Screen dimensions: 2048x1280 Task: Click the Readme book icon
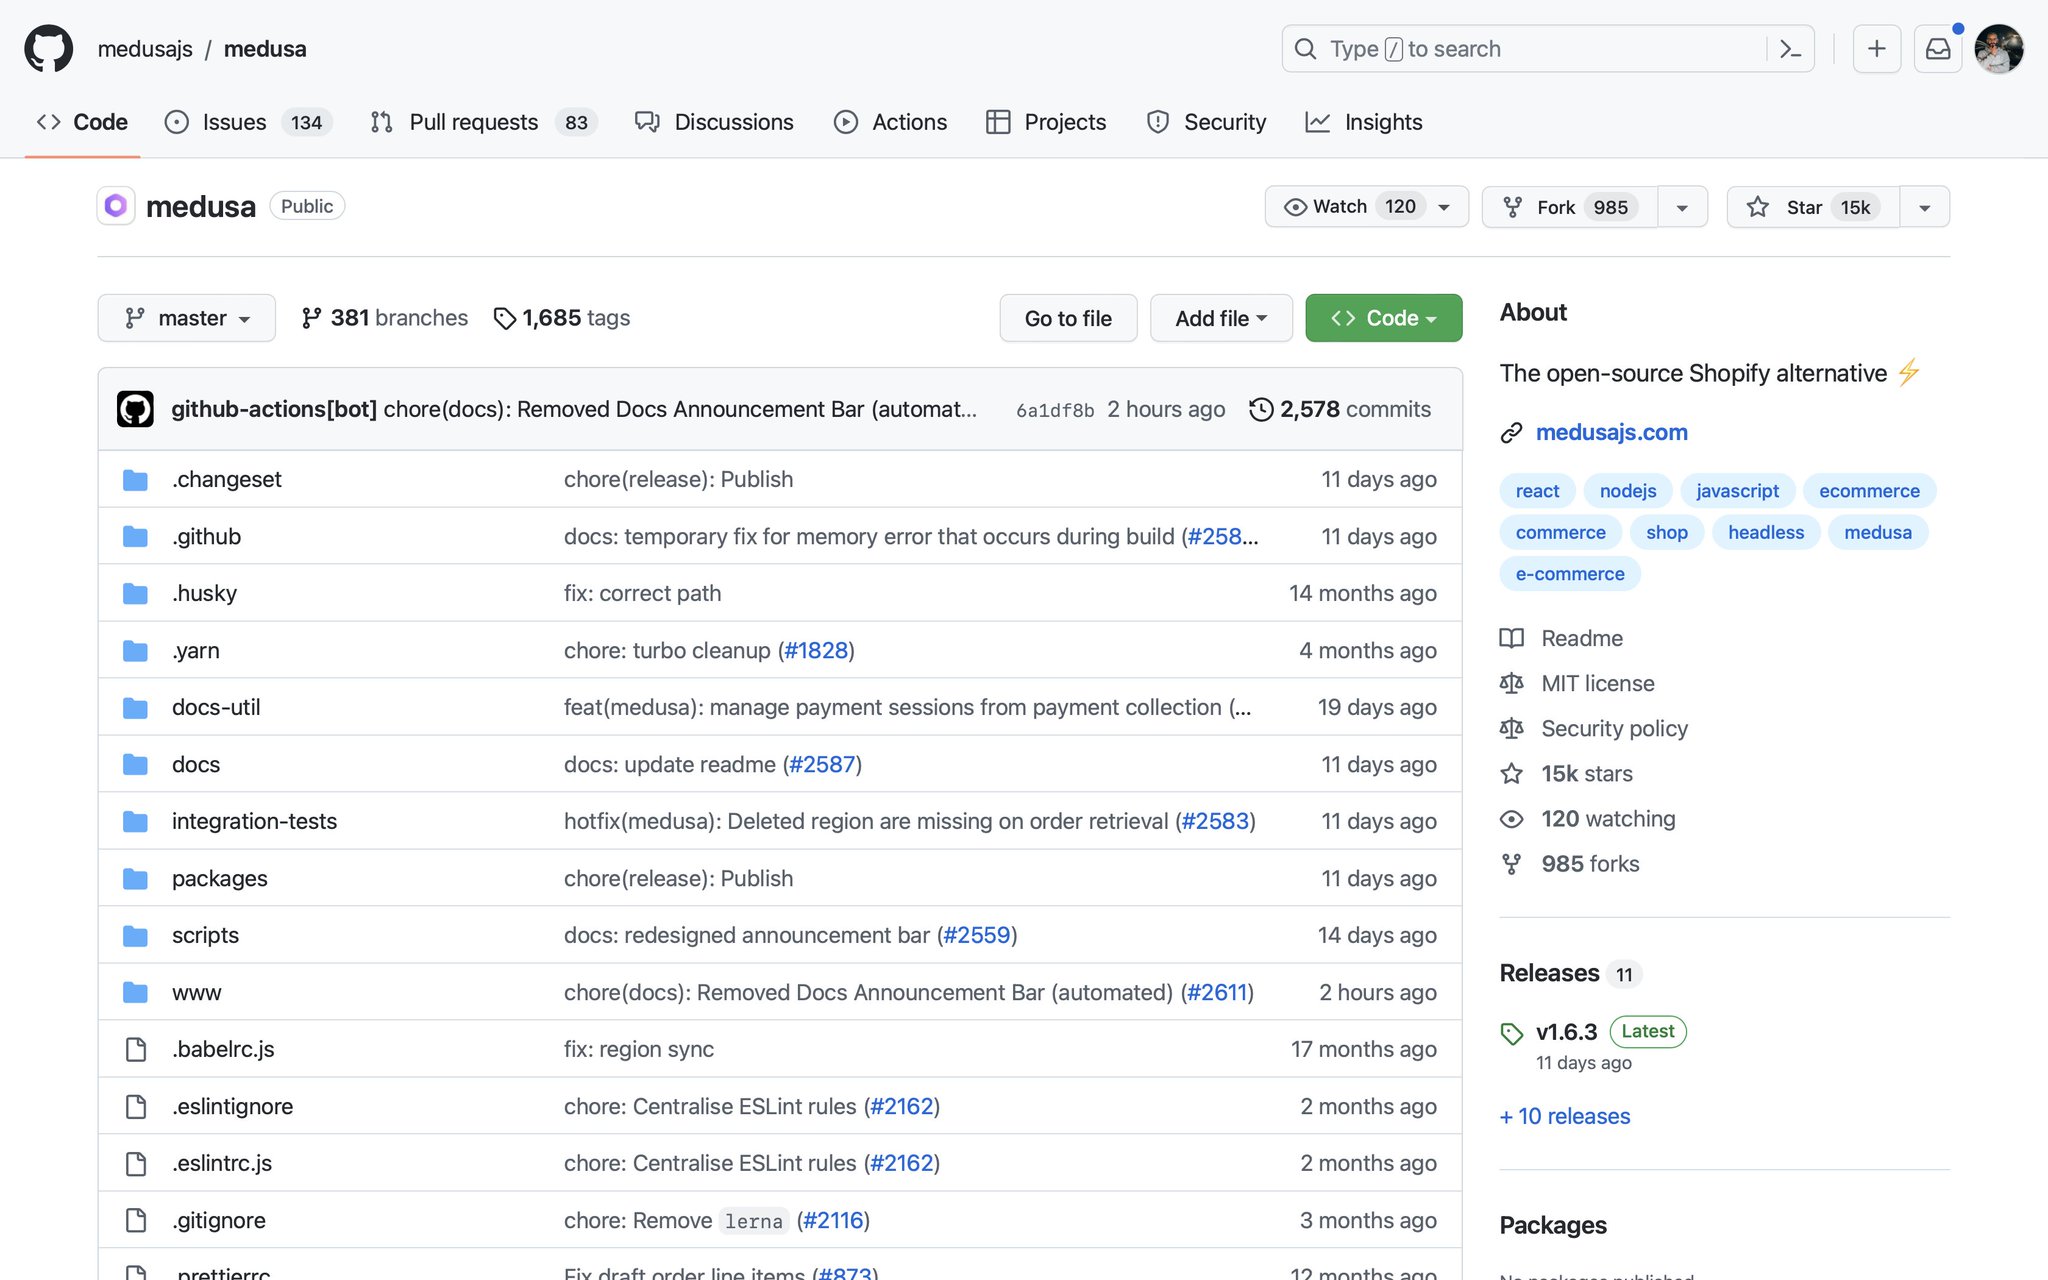1511,637
